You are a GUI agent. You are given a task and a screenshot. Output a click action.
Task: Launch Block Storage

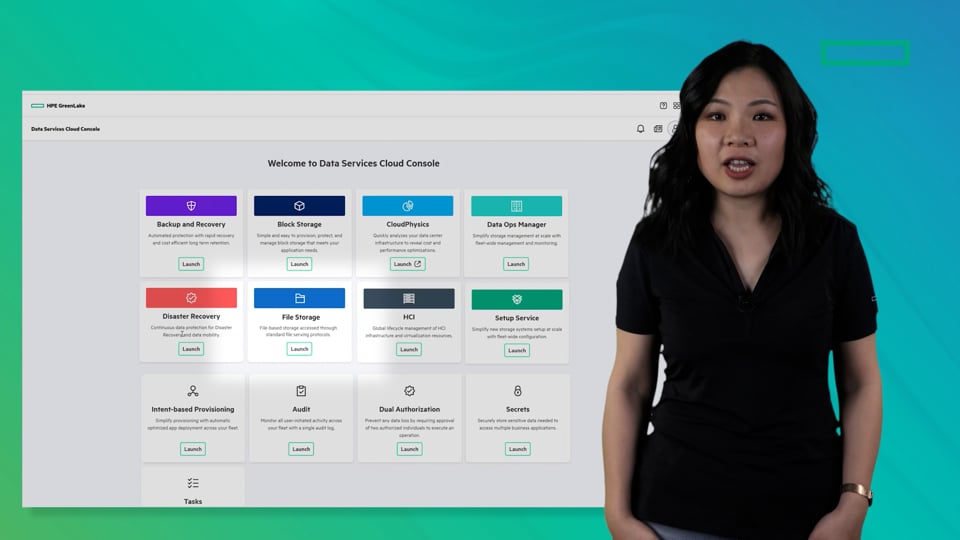pos(299,264)
